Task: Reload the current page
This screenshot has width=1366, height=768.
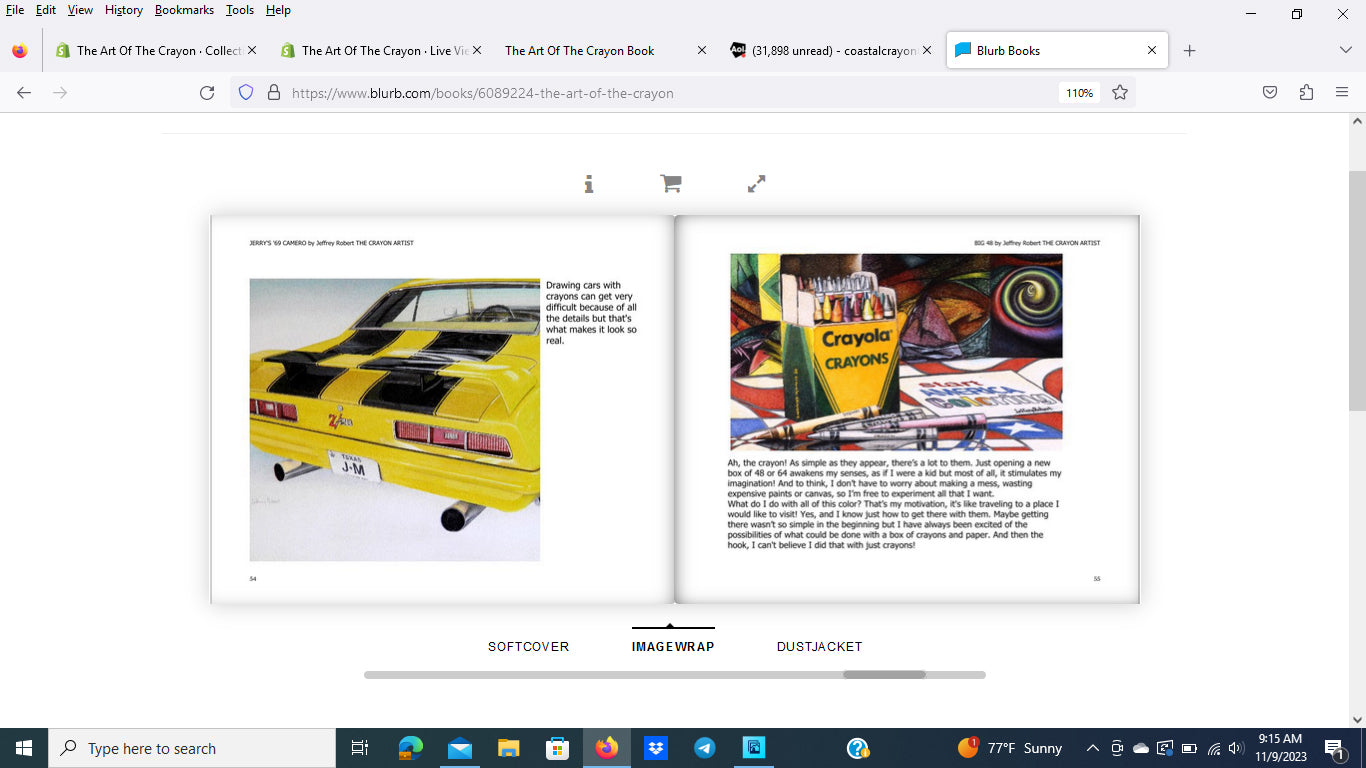Action: pyautogui.click(x=207, y=93)
